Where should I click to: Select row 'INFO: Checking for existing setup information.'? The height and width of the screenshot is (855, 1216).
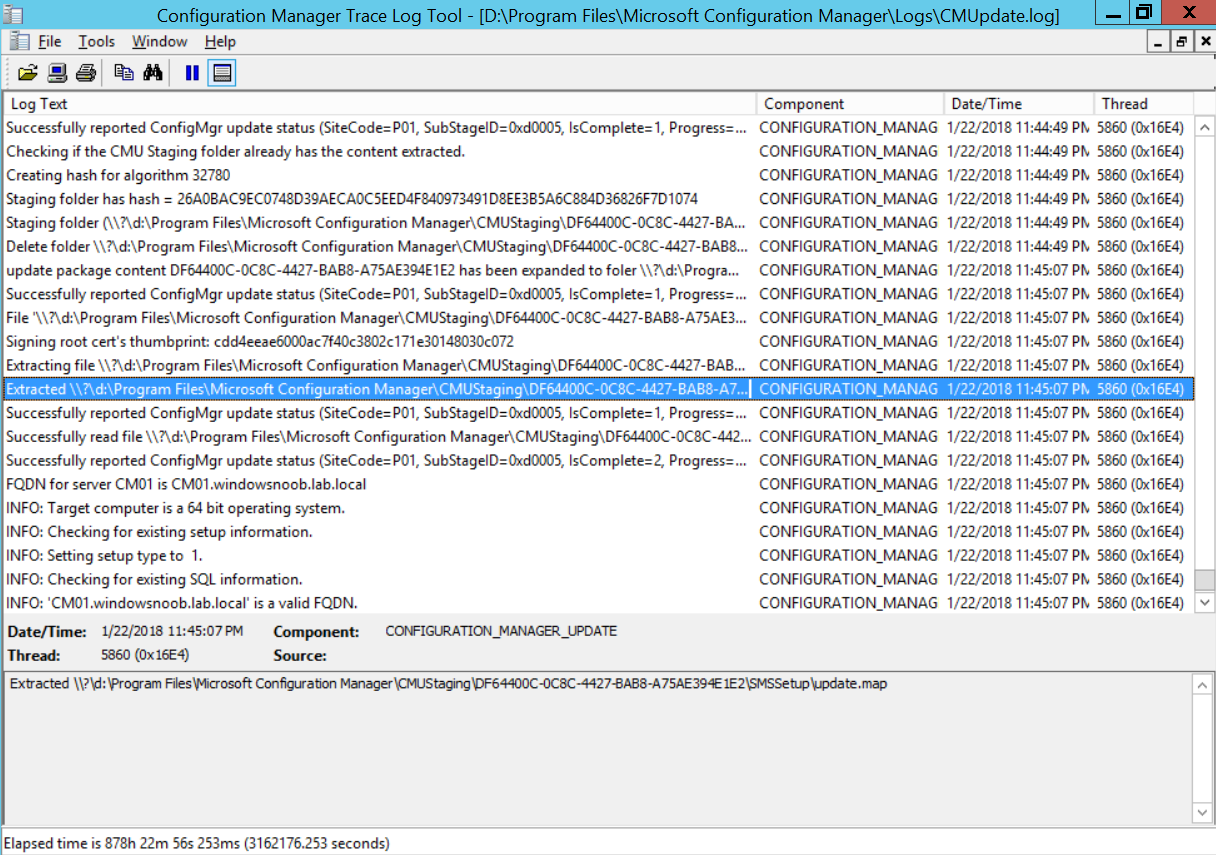[x=598, y=532]
